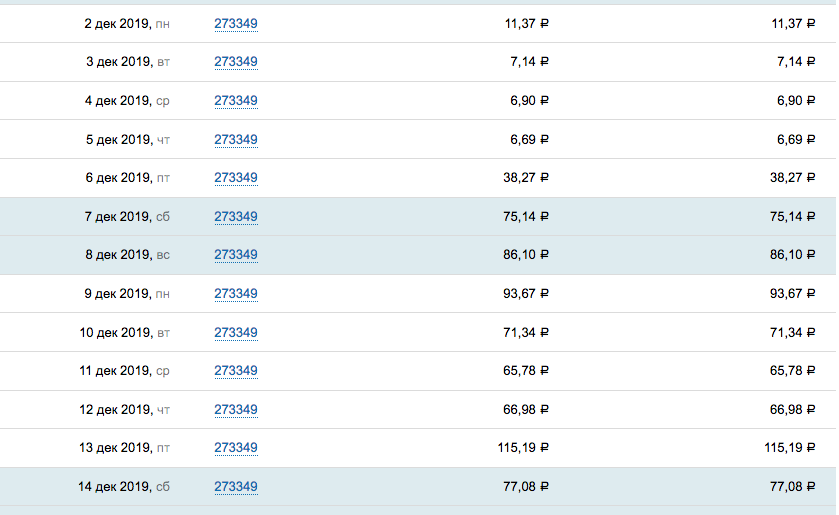Open the 273349 link for 13 дек 2019
Viewport: 839px width, 515px height.
pos(236,448)
